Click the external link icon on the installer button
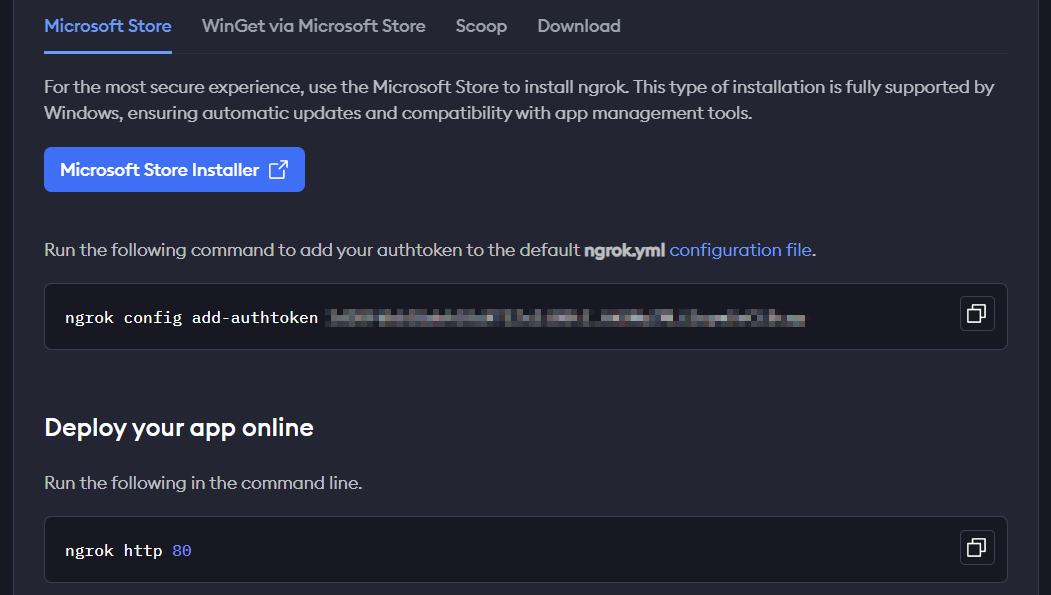 tap(279, 170)
